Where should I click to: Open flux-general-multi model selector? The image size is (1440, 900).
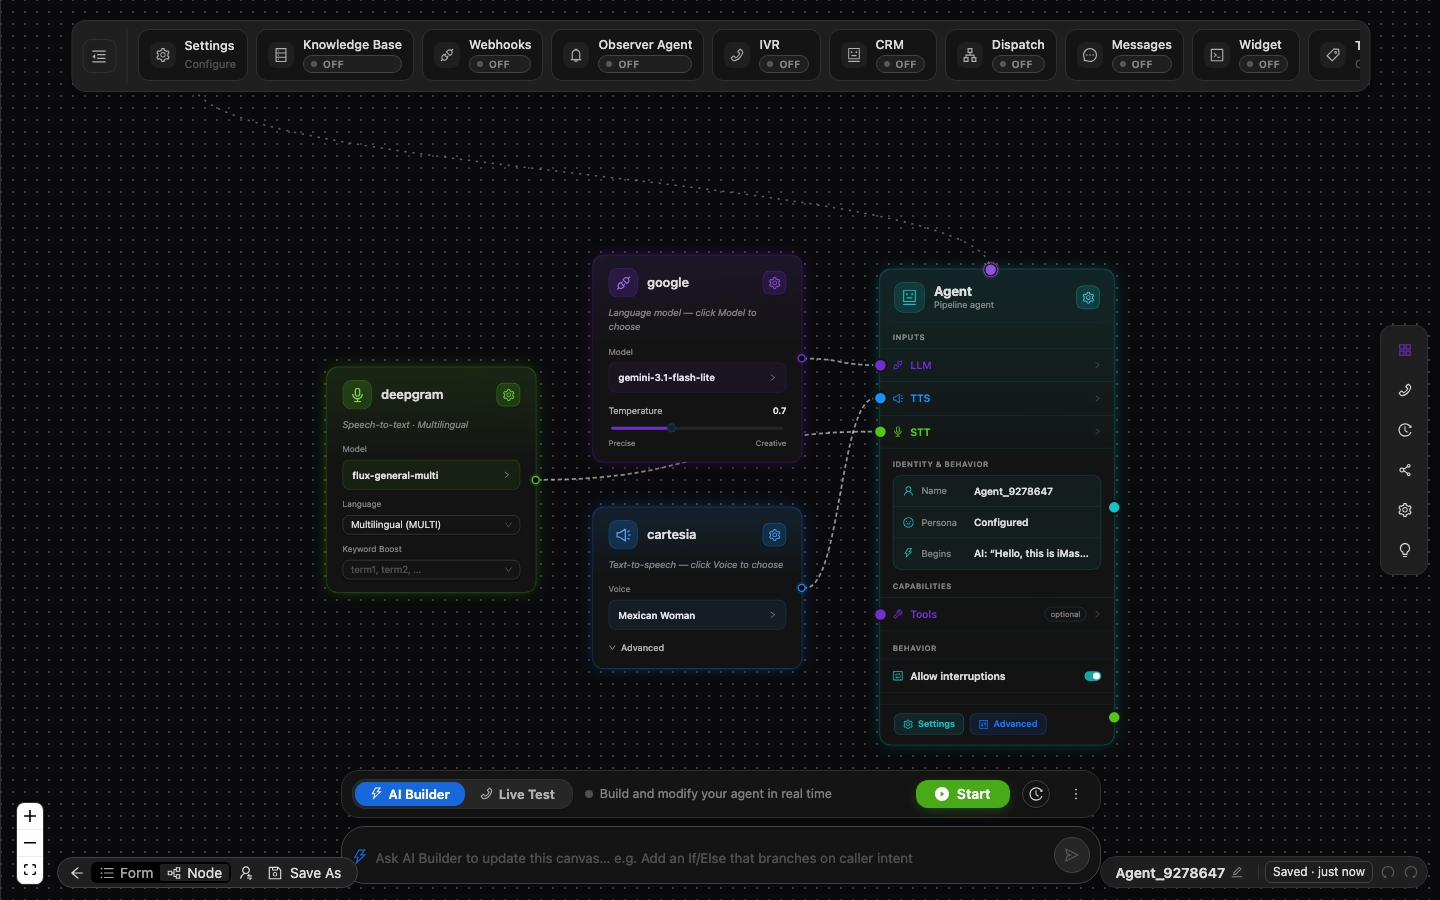pos(431,475)
